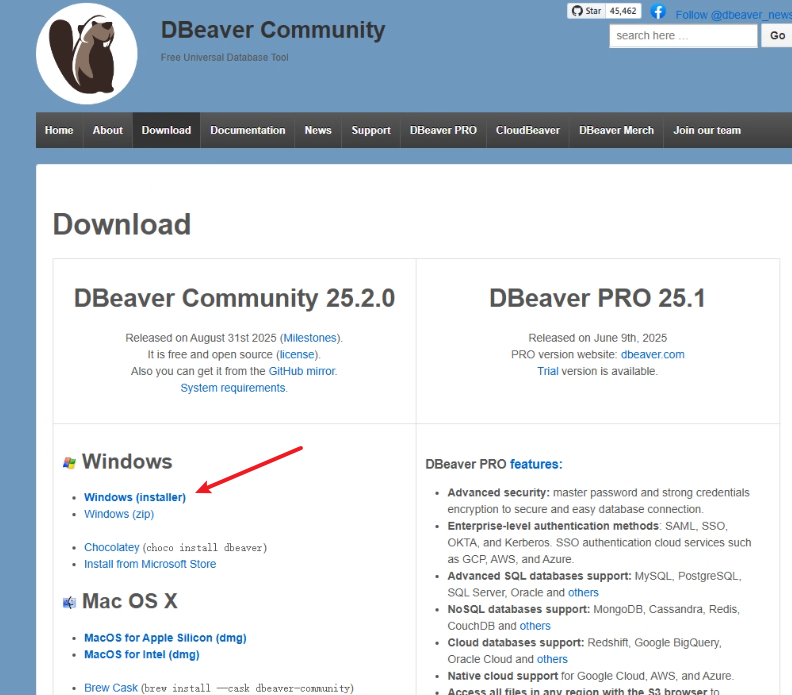Open the DBeaver Merch menu item
Screen dimensions: 792x695
point(616,130)
